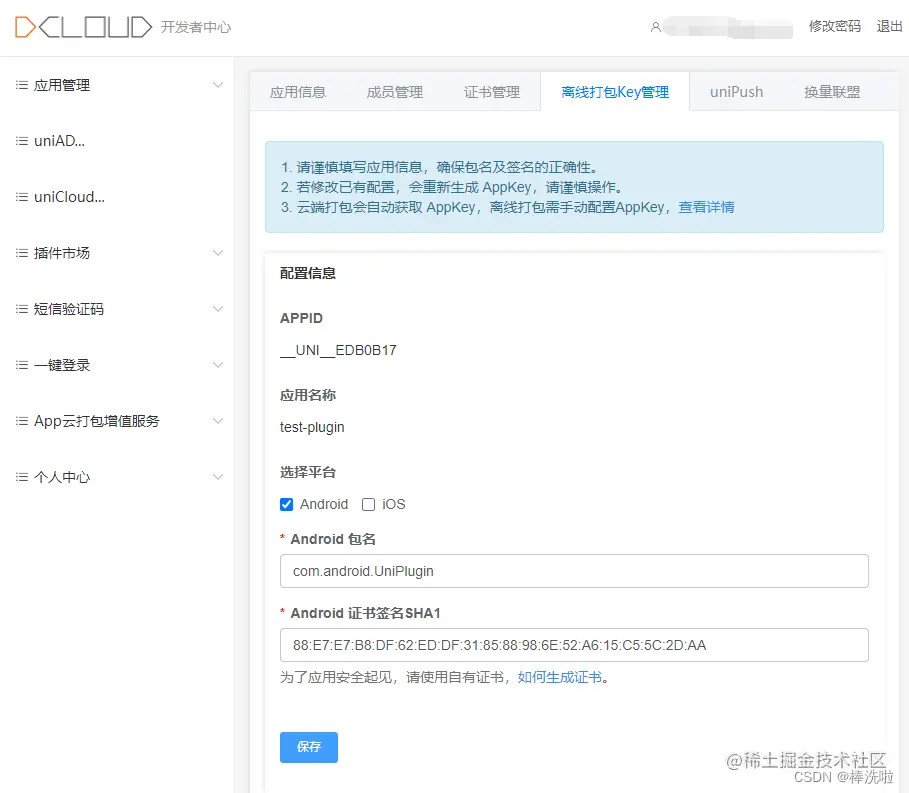Open the 换量联盟 tab
Screen dimensions: 909x793
point(832,92)
